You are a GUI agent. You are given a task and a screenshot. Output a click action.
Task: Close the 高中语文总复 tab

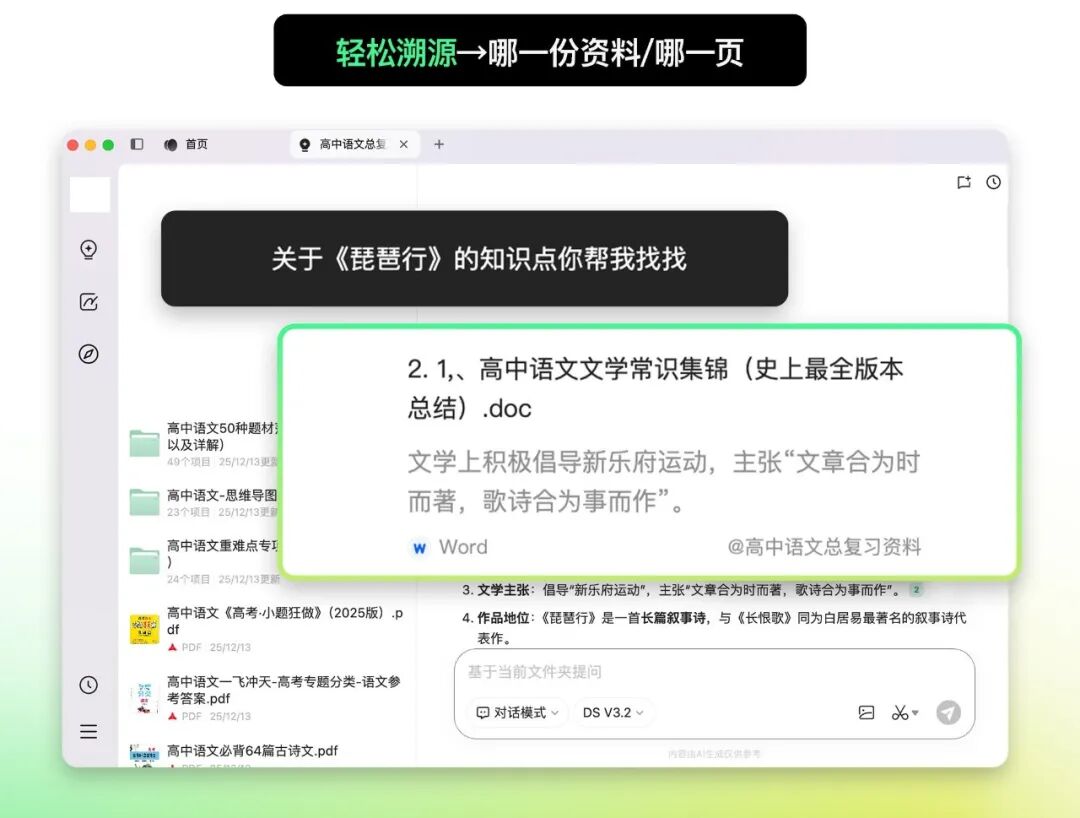click(x=404, y=145)
